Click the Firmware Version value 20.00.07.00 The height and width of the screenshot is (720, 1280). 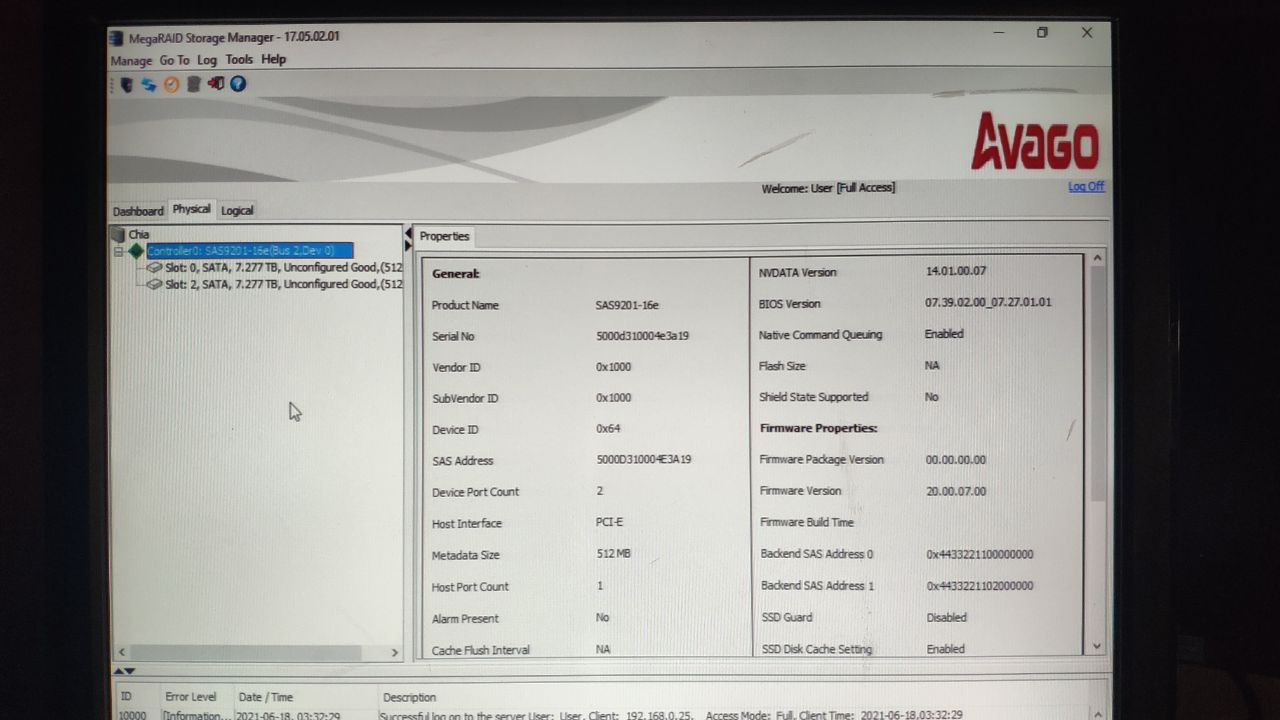pos(956,491)
